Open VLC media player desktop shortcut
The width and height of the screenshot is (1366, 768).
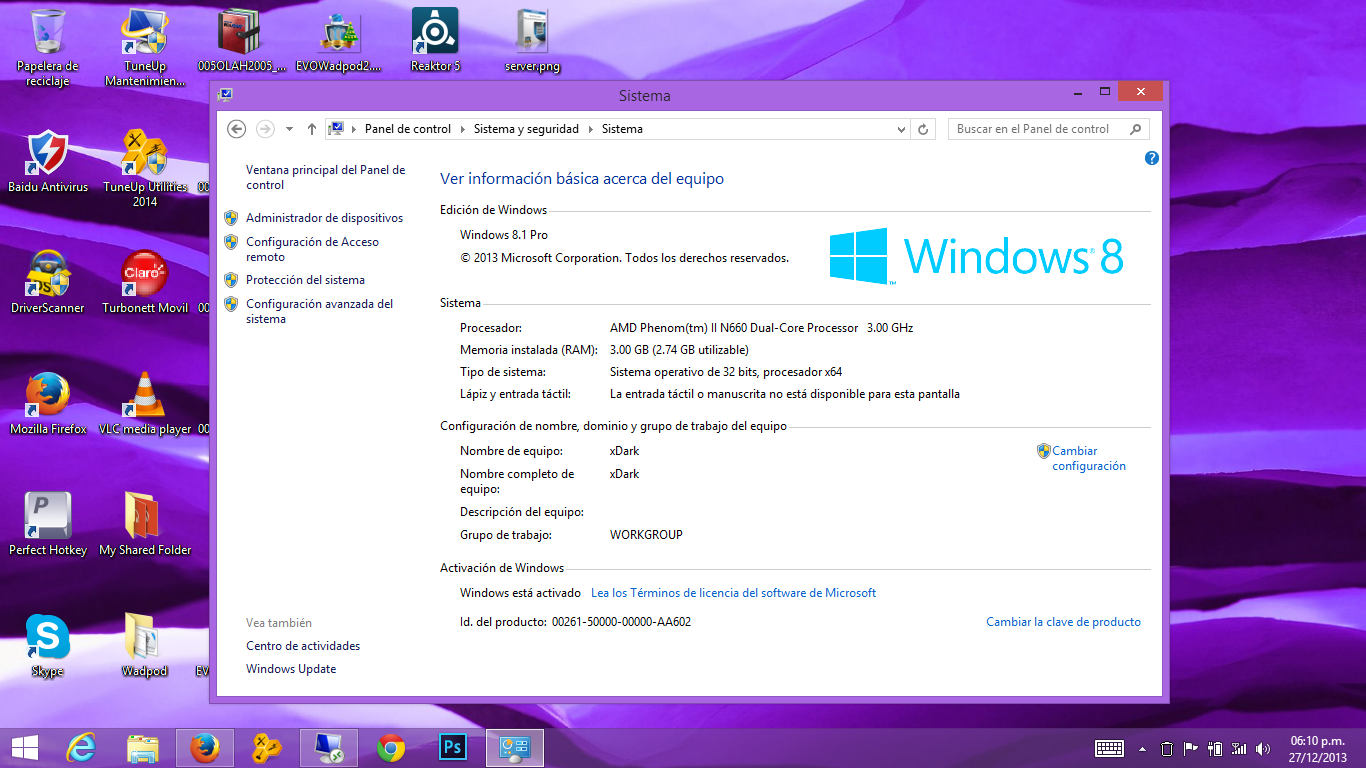145,403
